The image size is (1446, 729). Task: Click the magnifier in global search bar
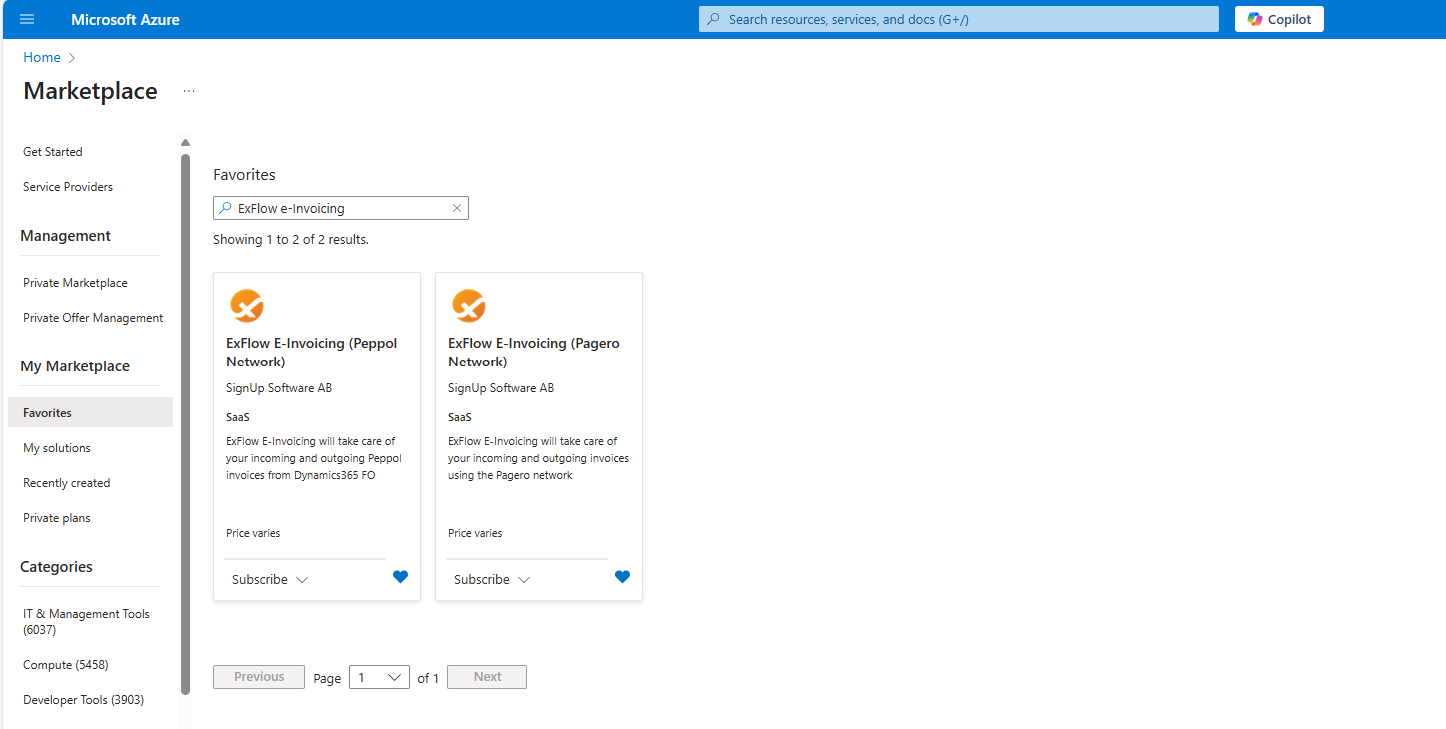[713, 19]
